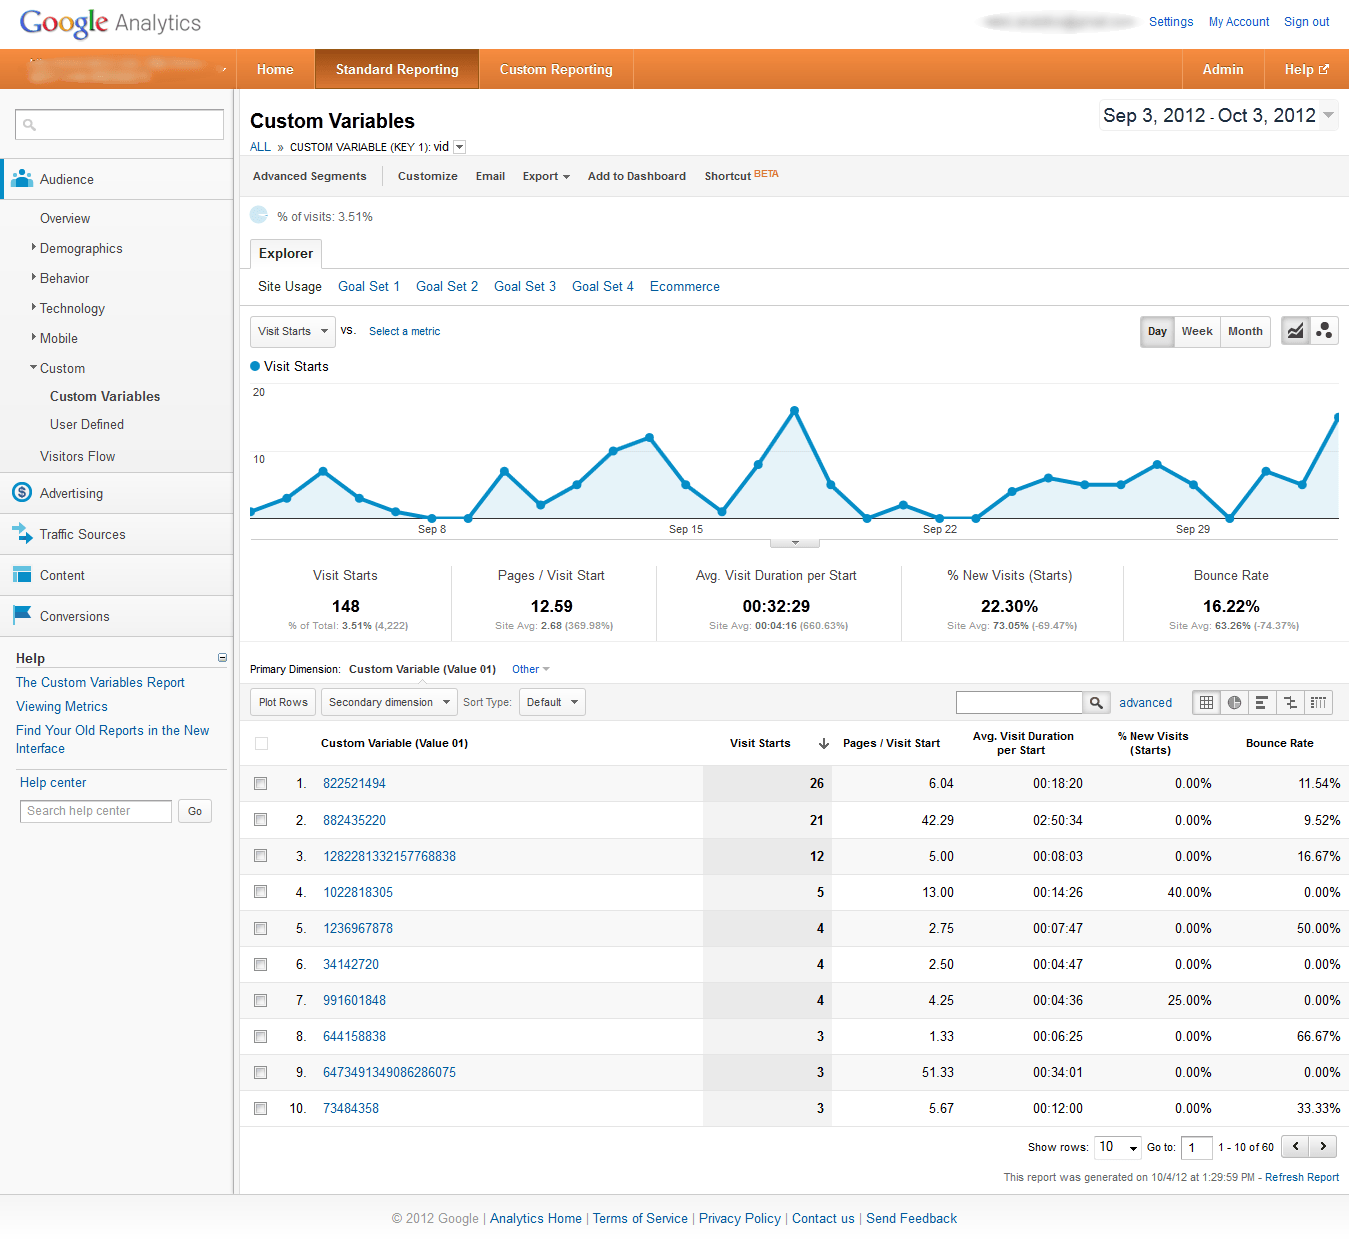Sort by Visit Starts descending arrow
Image resolution: width=1349 pixels, height=1241 pixels.
point(824,743)
